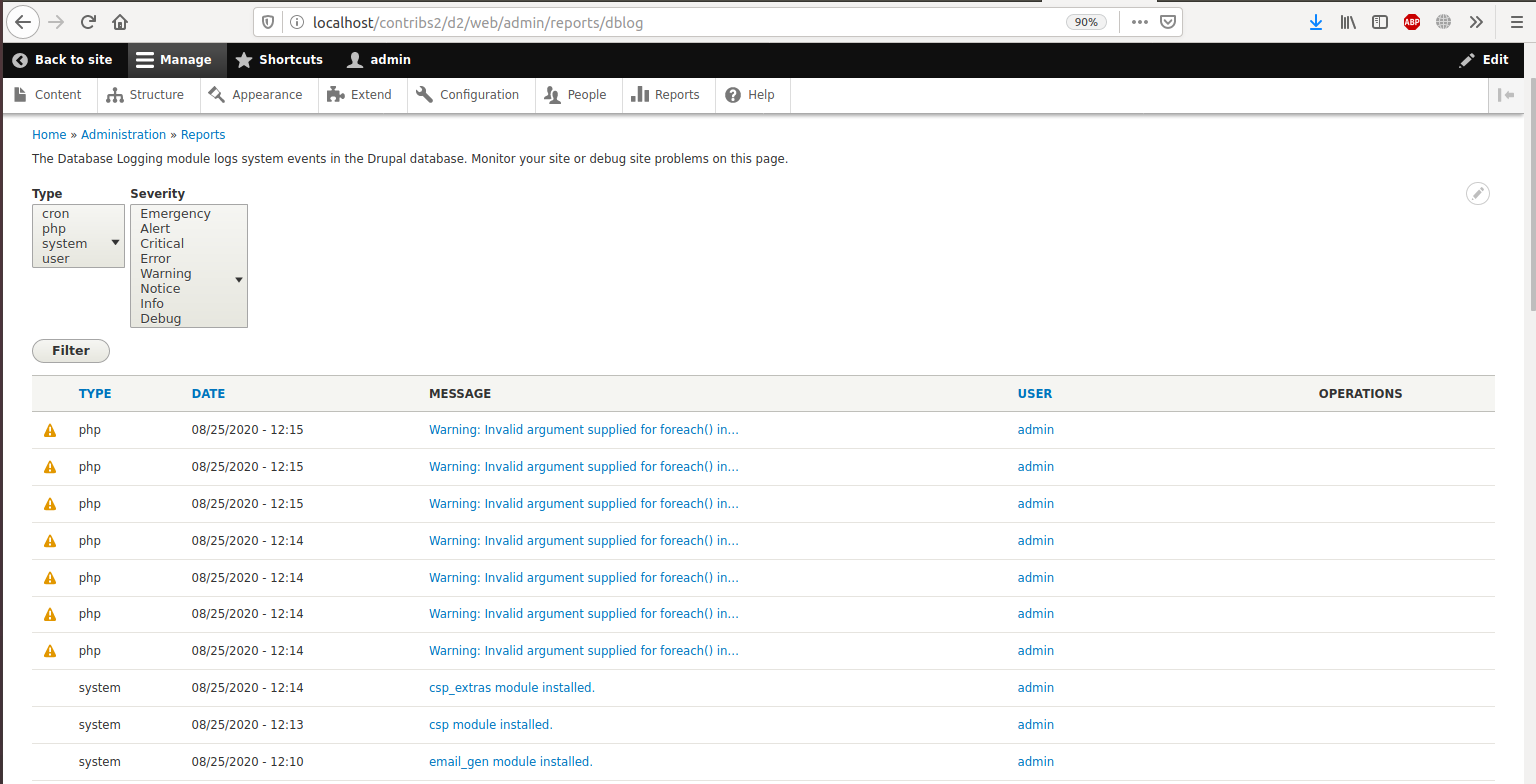Viewport: 1536px width, 784px height.
Task: Click the warning triangle on the first php row
Action: 49,429
